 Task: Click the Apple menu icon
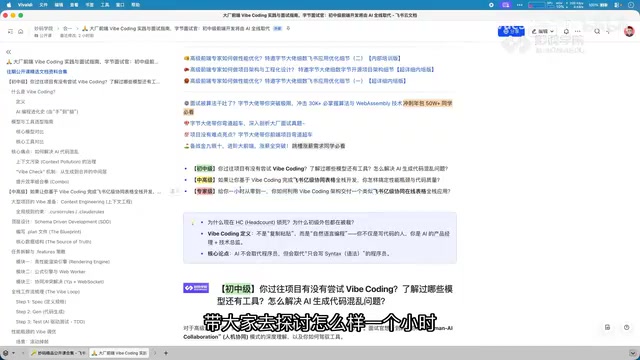[x=9, y=5]
